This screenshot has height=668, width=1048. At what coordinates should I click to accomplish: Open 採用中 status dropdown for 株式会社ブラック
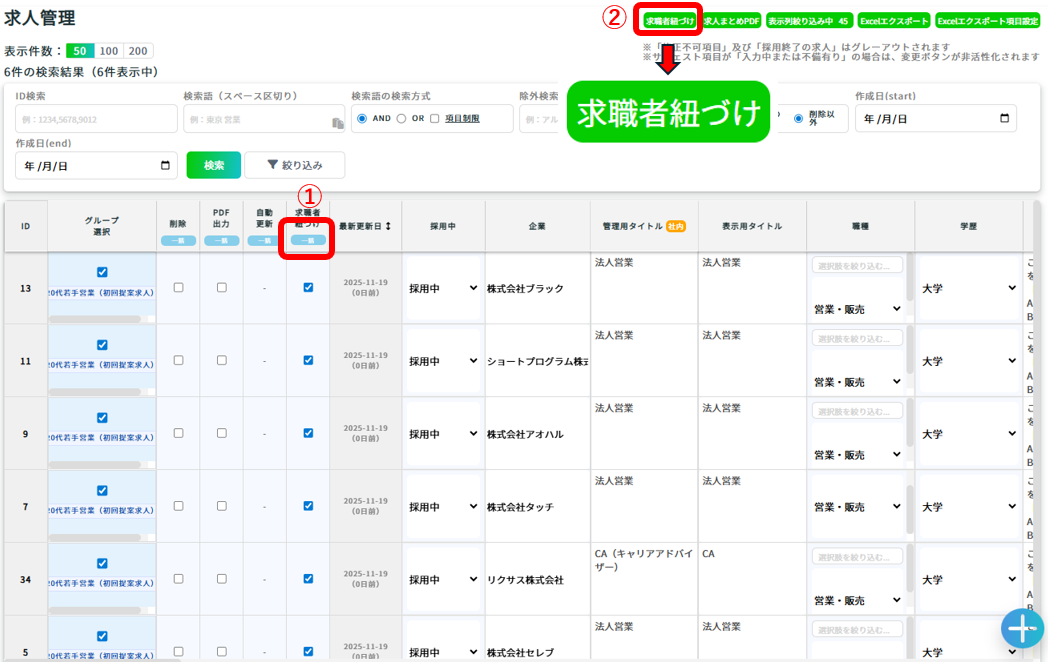[443, 288]
